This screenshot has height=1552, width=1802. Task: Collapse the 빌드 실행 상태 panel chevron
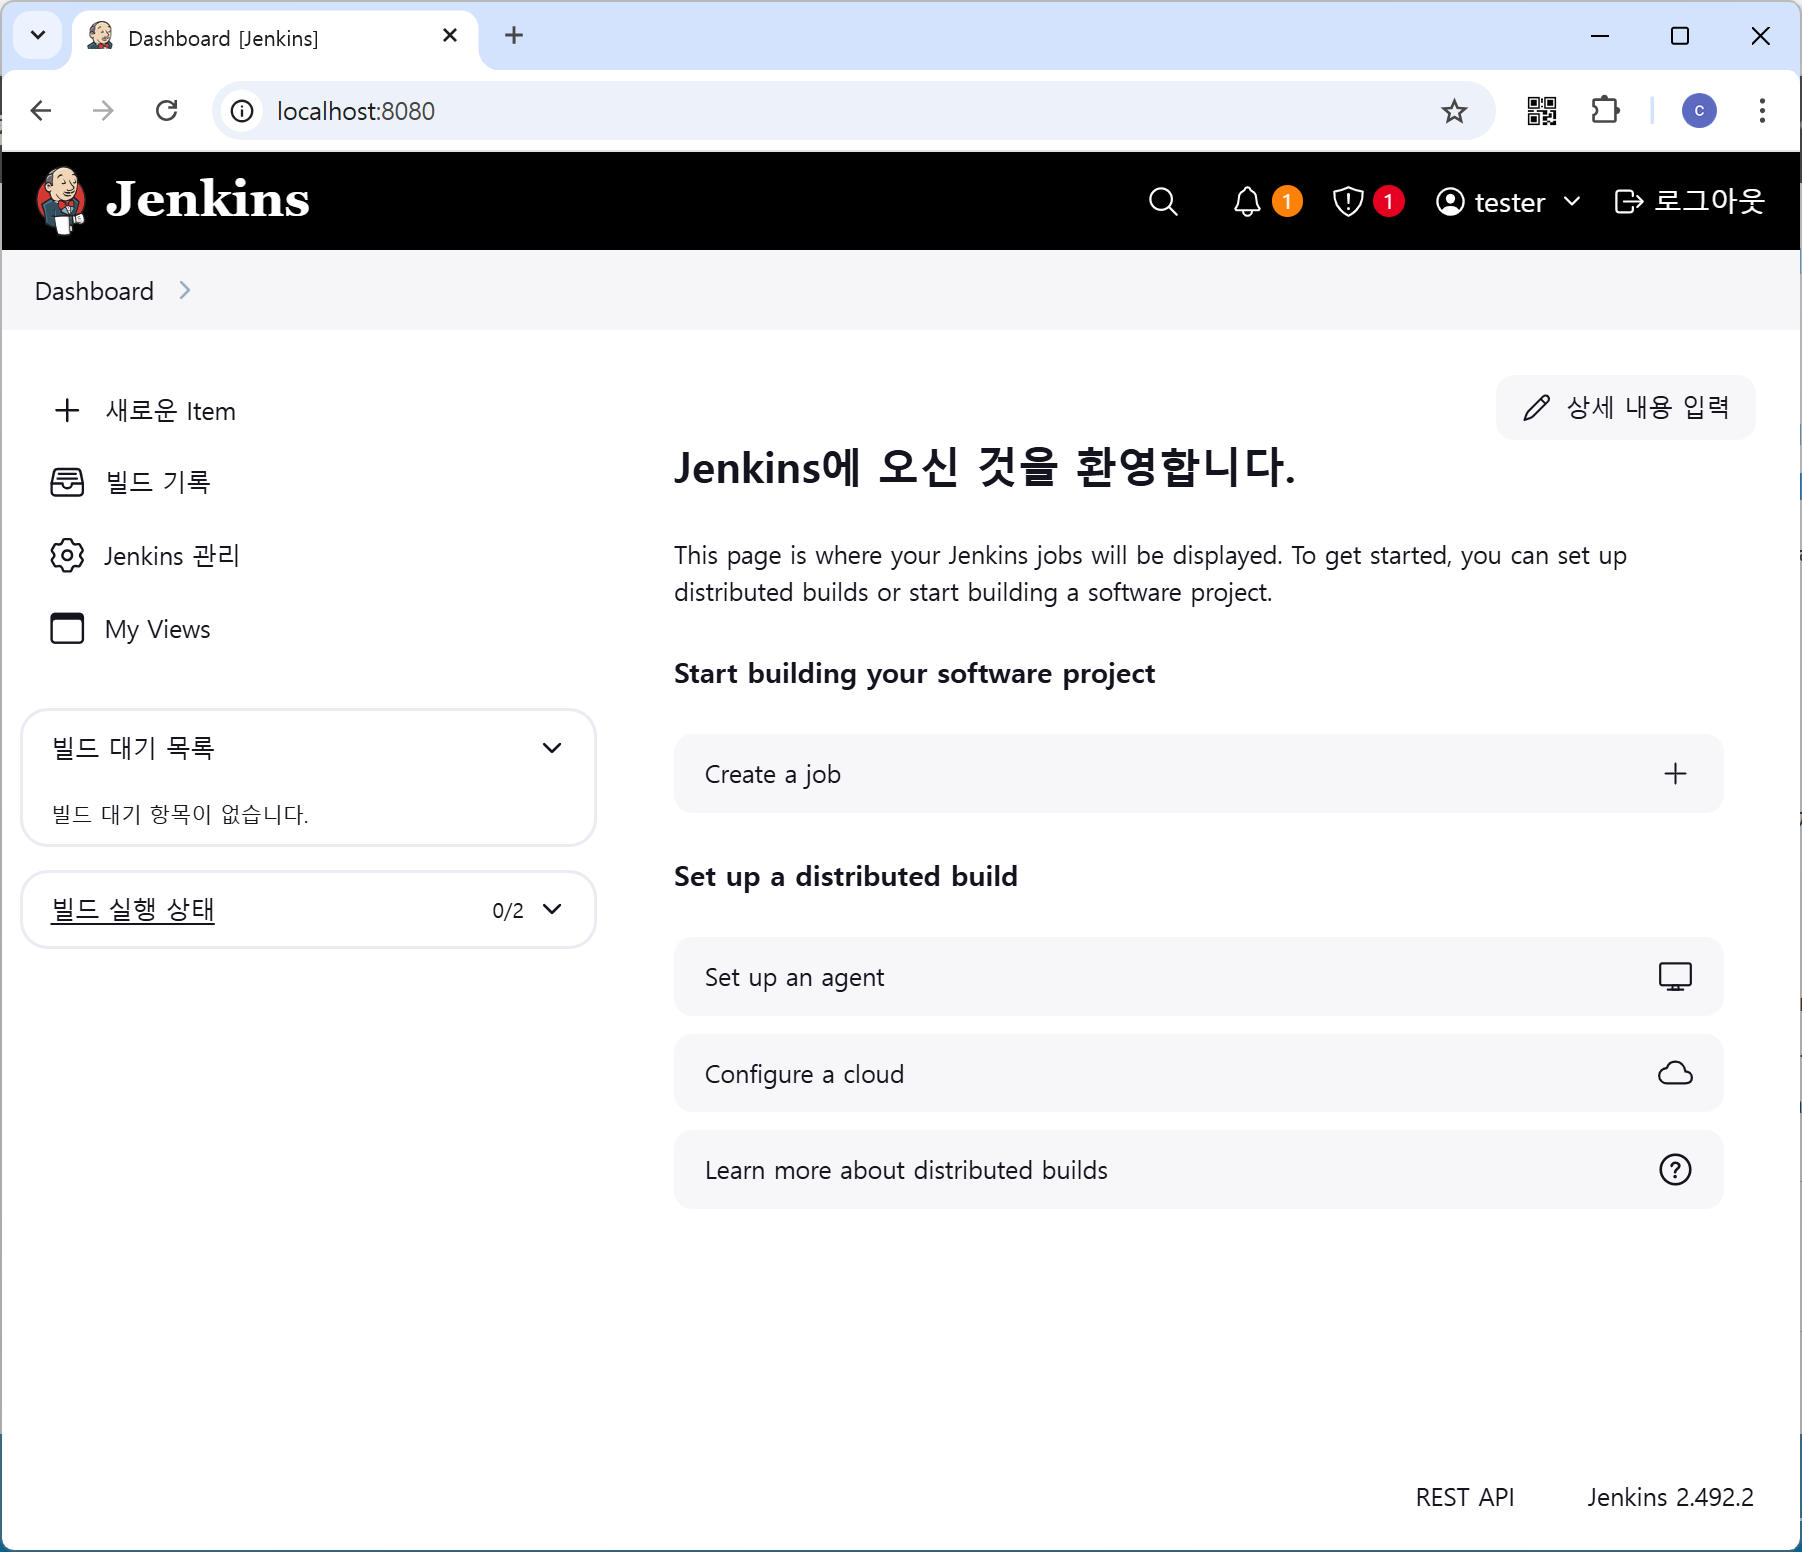[552, 909]
